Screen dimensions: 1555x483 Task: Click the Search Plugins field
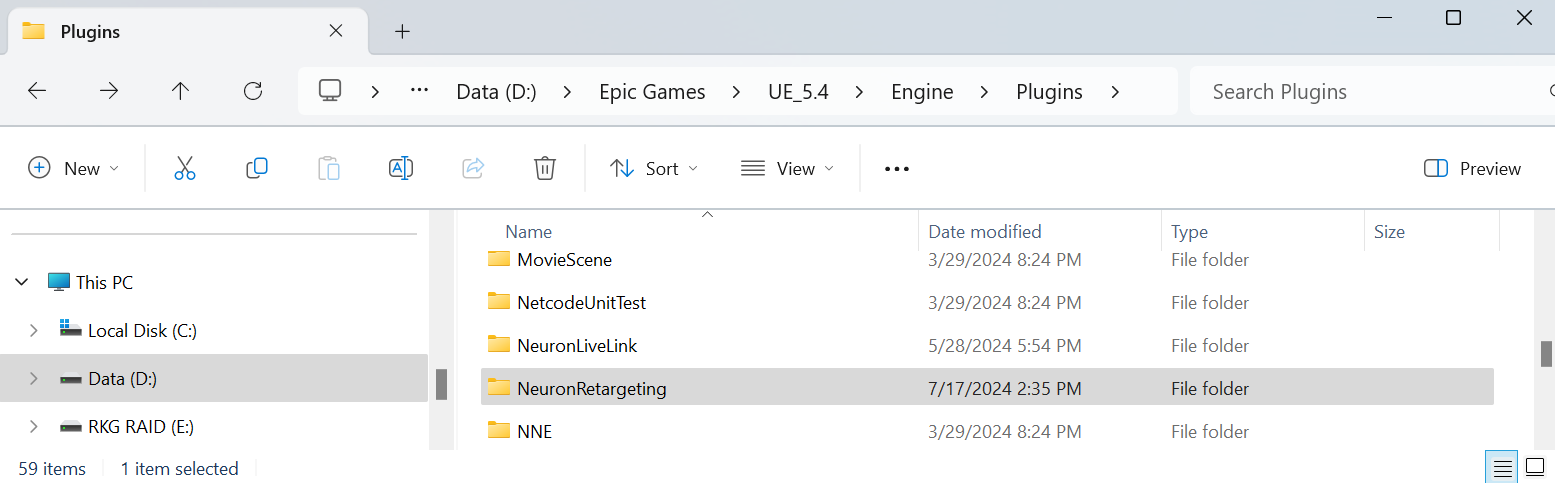(x=1372, y=92)
